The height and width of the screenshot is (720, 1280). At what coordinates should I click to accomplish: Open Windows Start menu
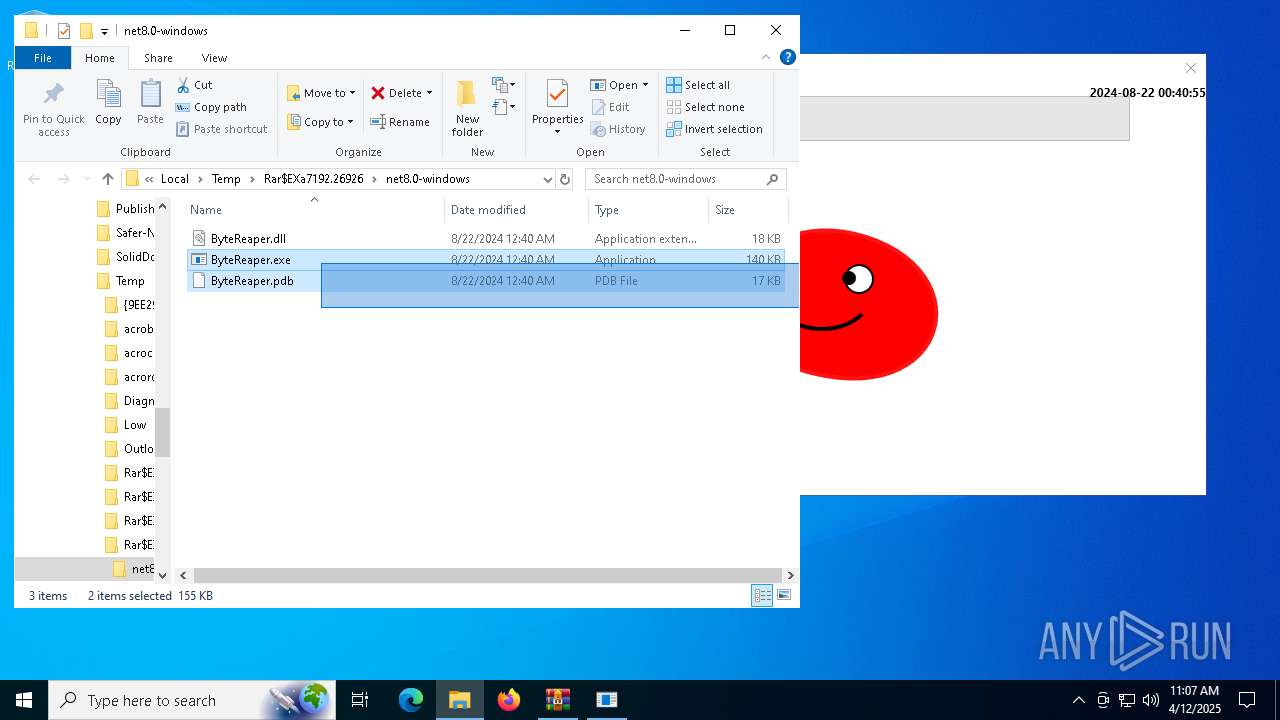(24, 700)
